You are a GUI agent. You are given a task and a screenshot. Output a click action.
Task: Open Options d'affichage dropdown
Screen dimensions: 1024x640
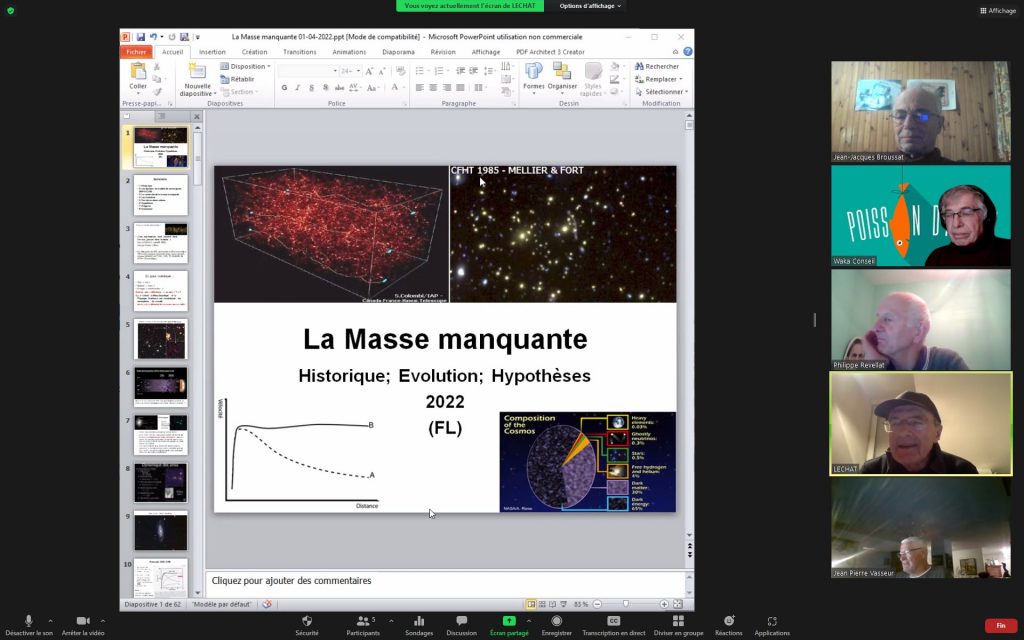pos(590,6)
